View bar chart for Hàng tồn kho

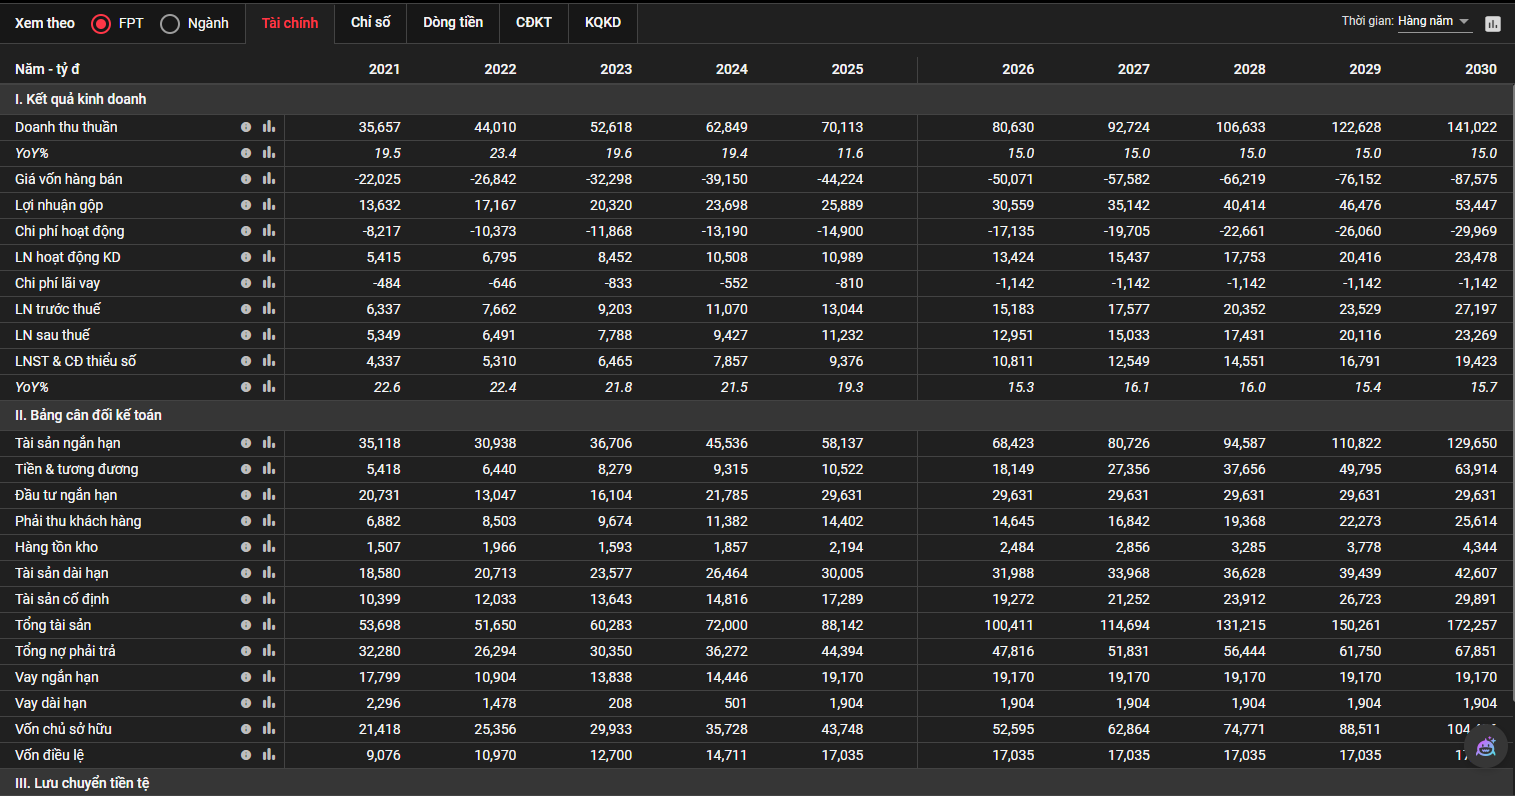[268, 547]
